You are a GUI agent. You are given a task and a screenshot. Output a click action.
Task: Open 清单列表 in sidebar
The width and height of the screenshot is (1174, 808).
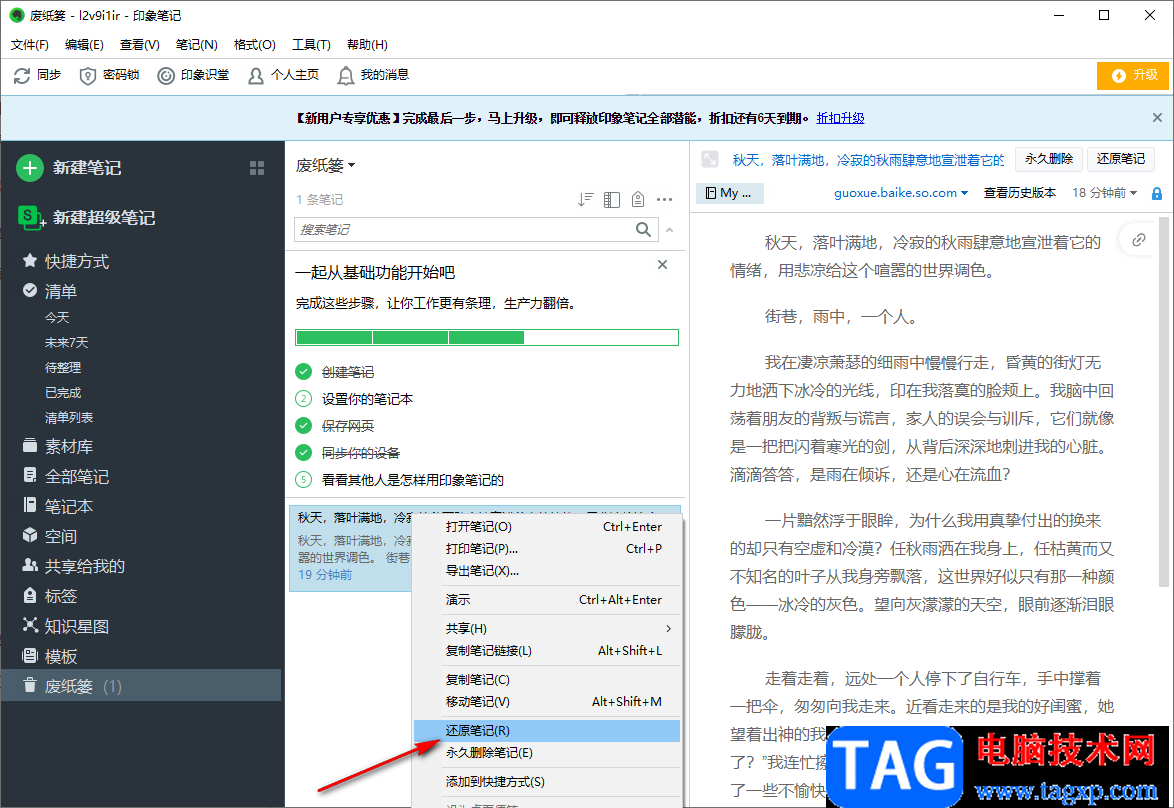69,417
